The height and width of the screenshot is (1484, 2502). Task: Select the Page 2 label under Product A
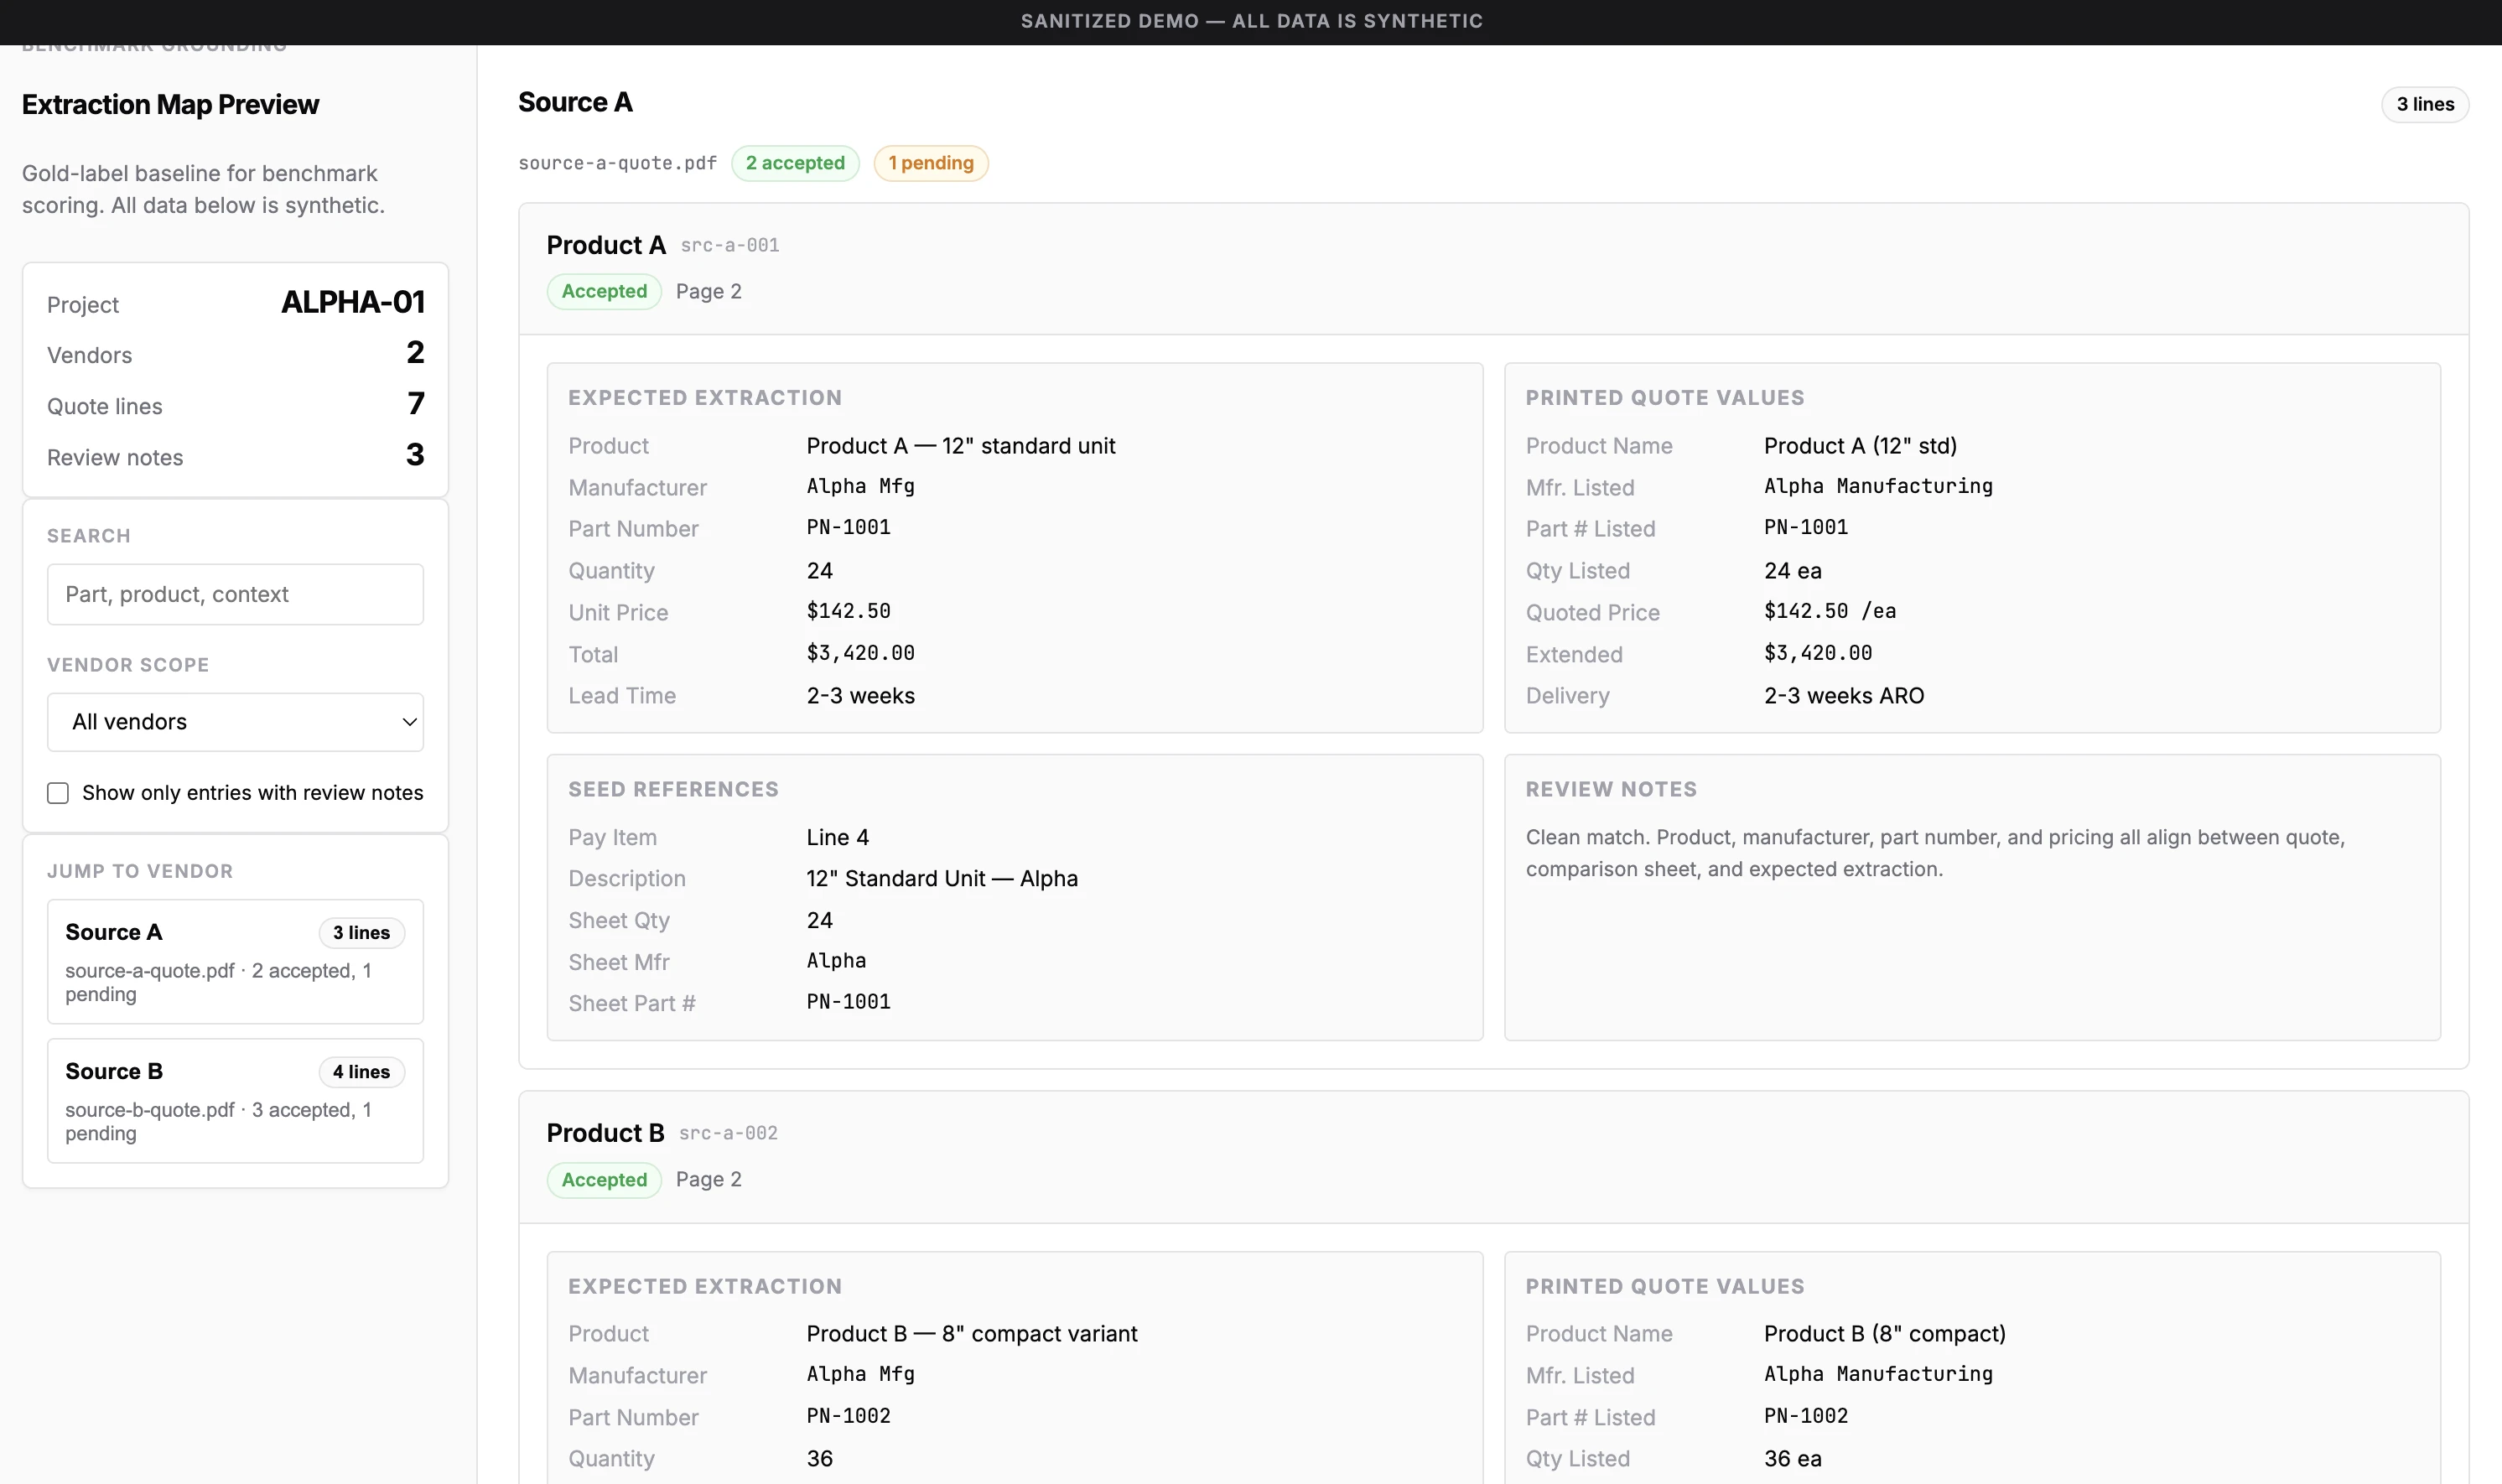tap(709, 291)
